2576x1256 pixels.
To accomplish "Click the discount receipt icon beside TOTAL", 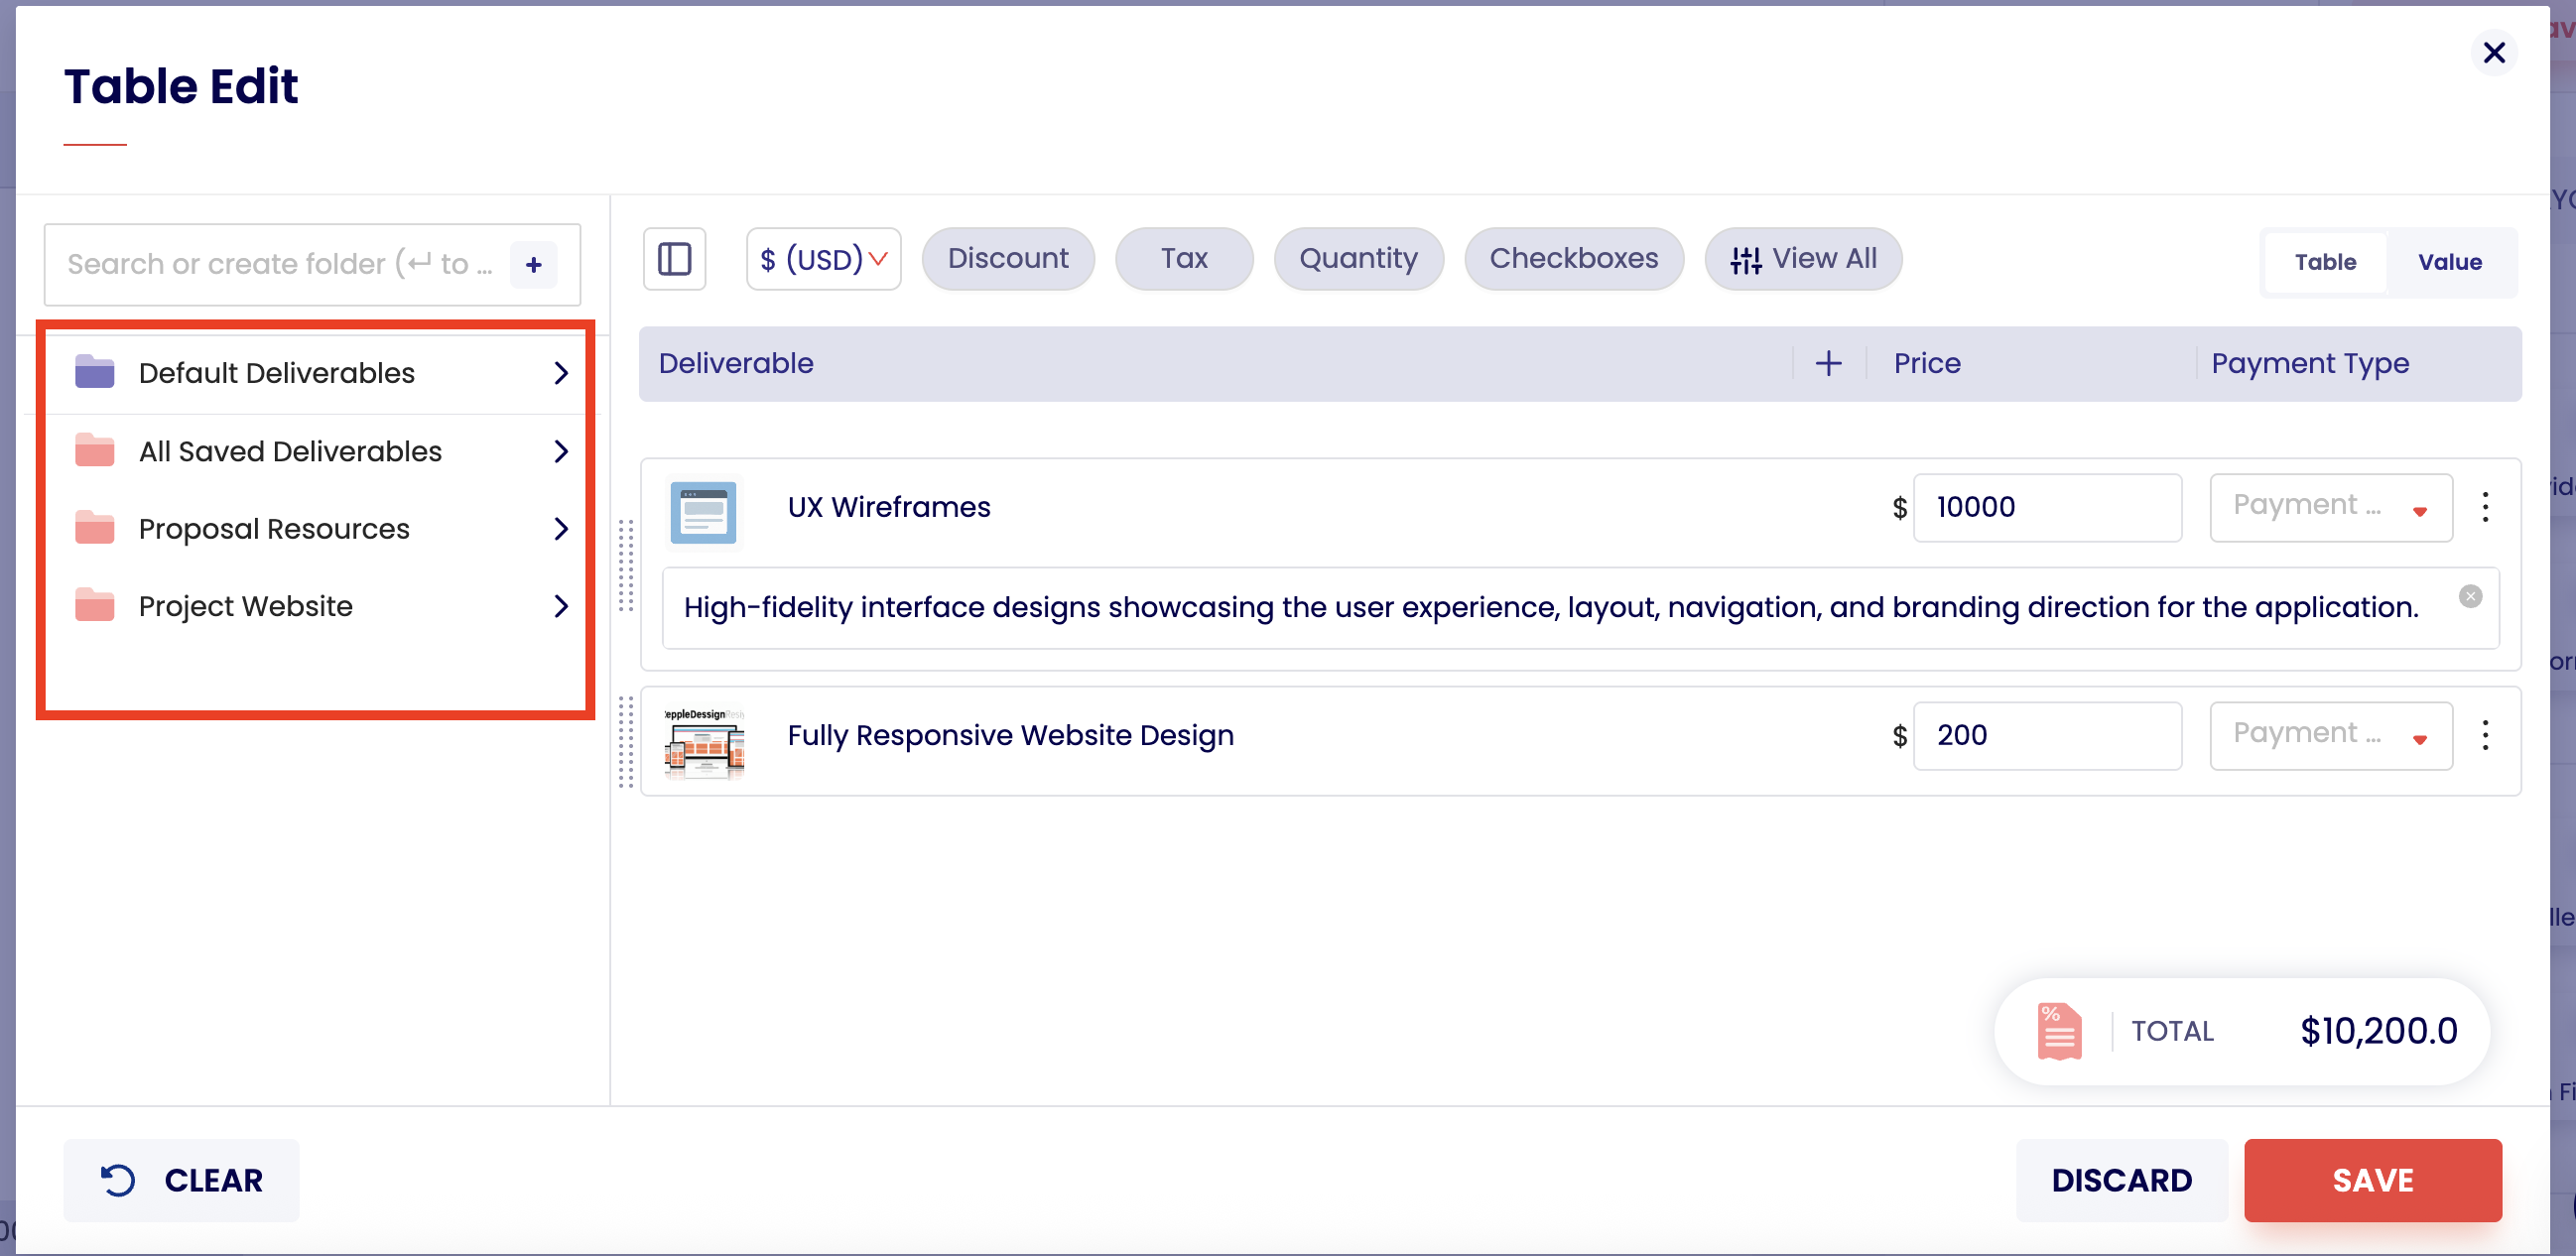I will (x=2059, y=1031).
